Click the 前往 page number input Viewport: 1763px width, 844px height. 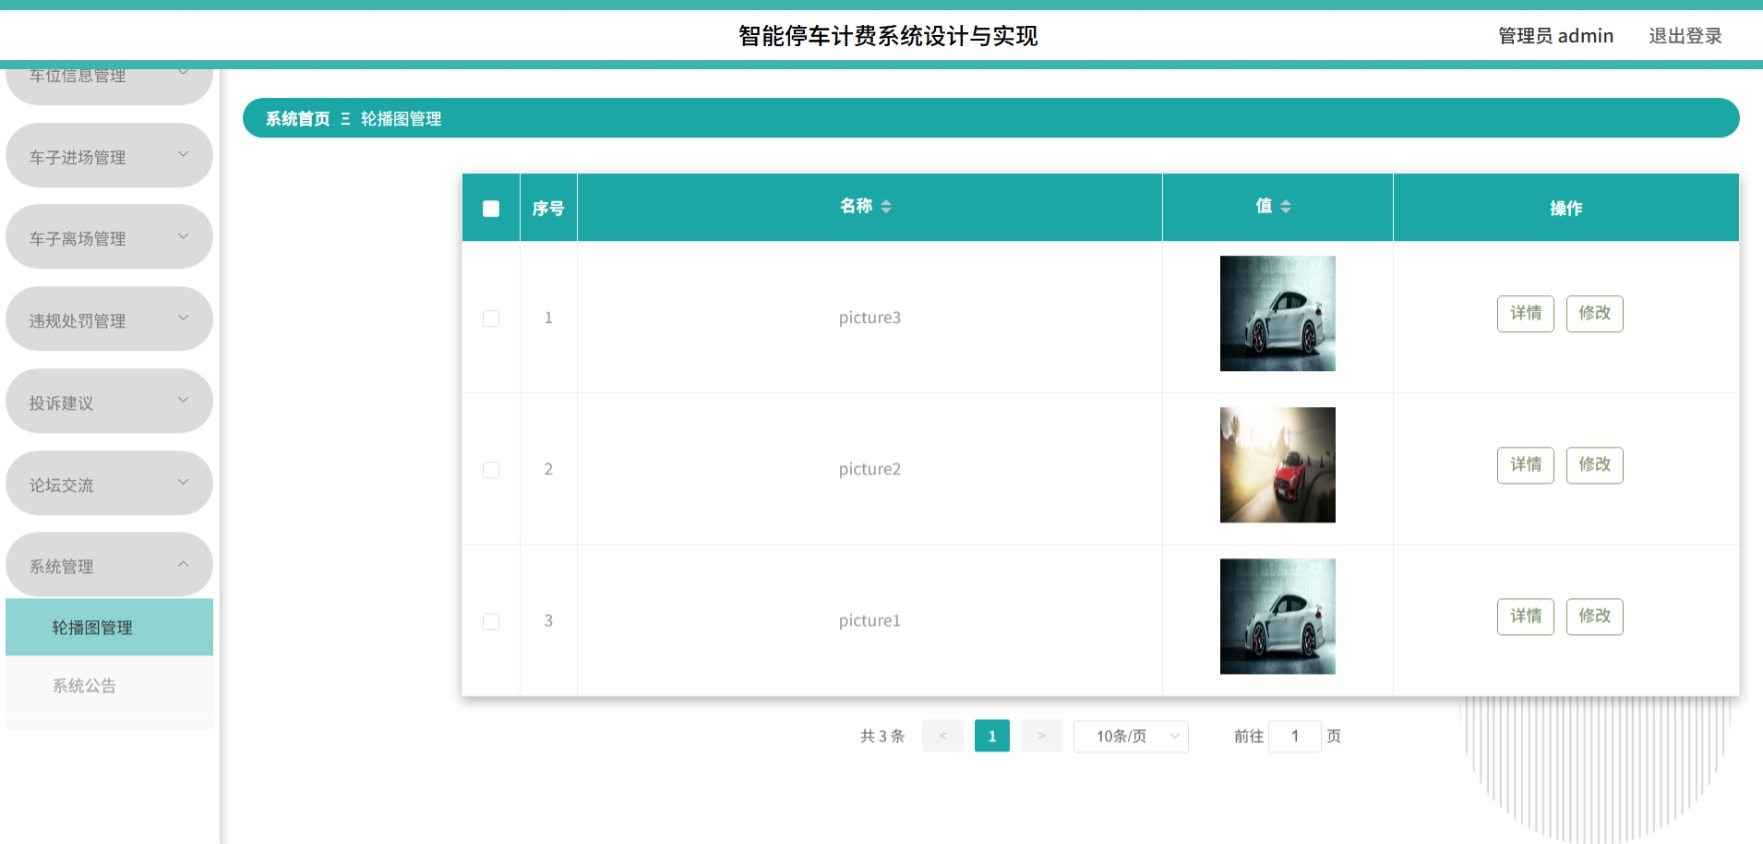coord(1295,736)
